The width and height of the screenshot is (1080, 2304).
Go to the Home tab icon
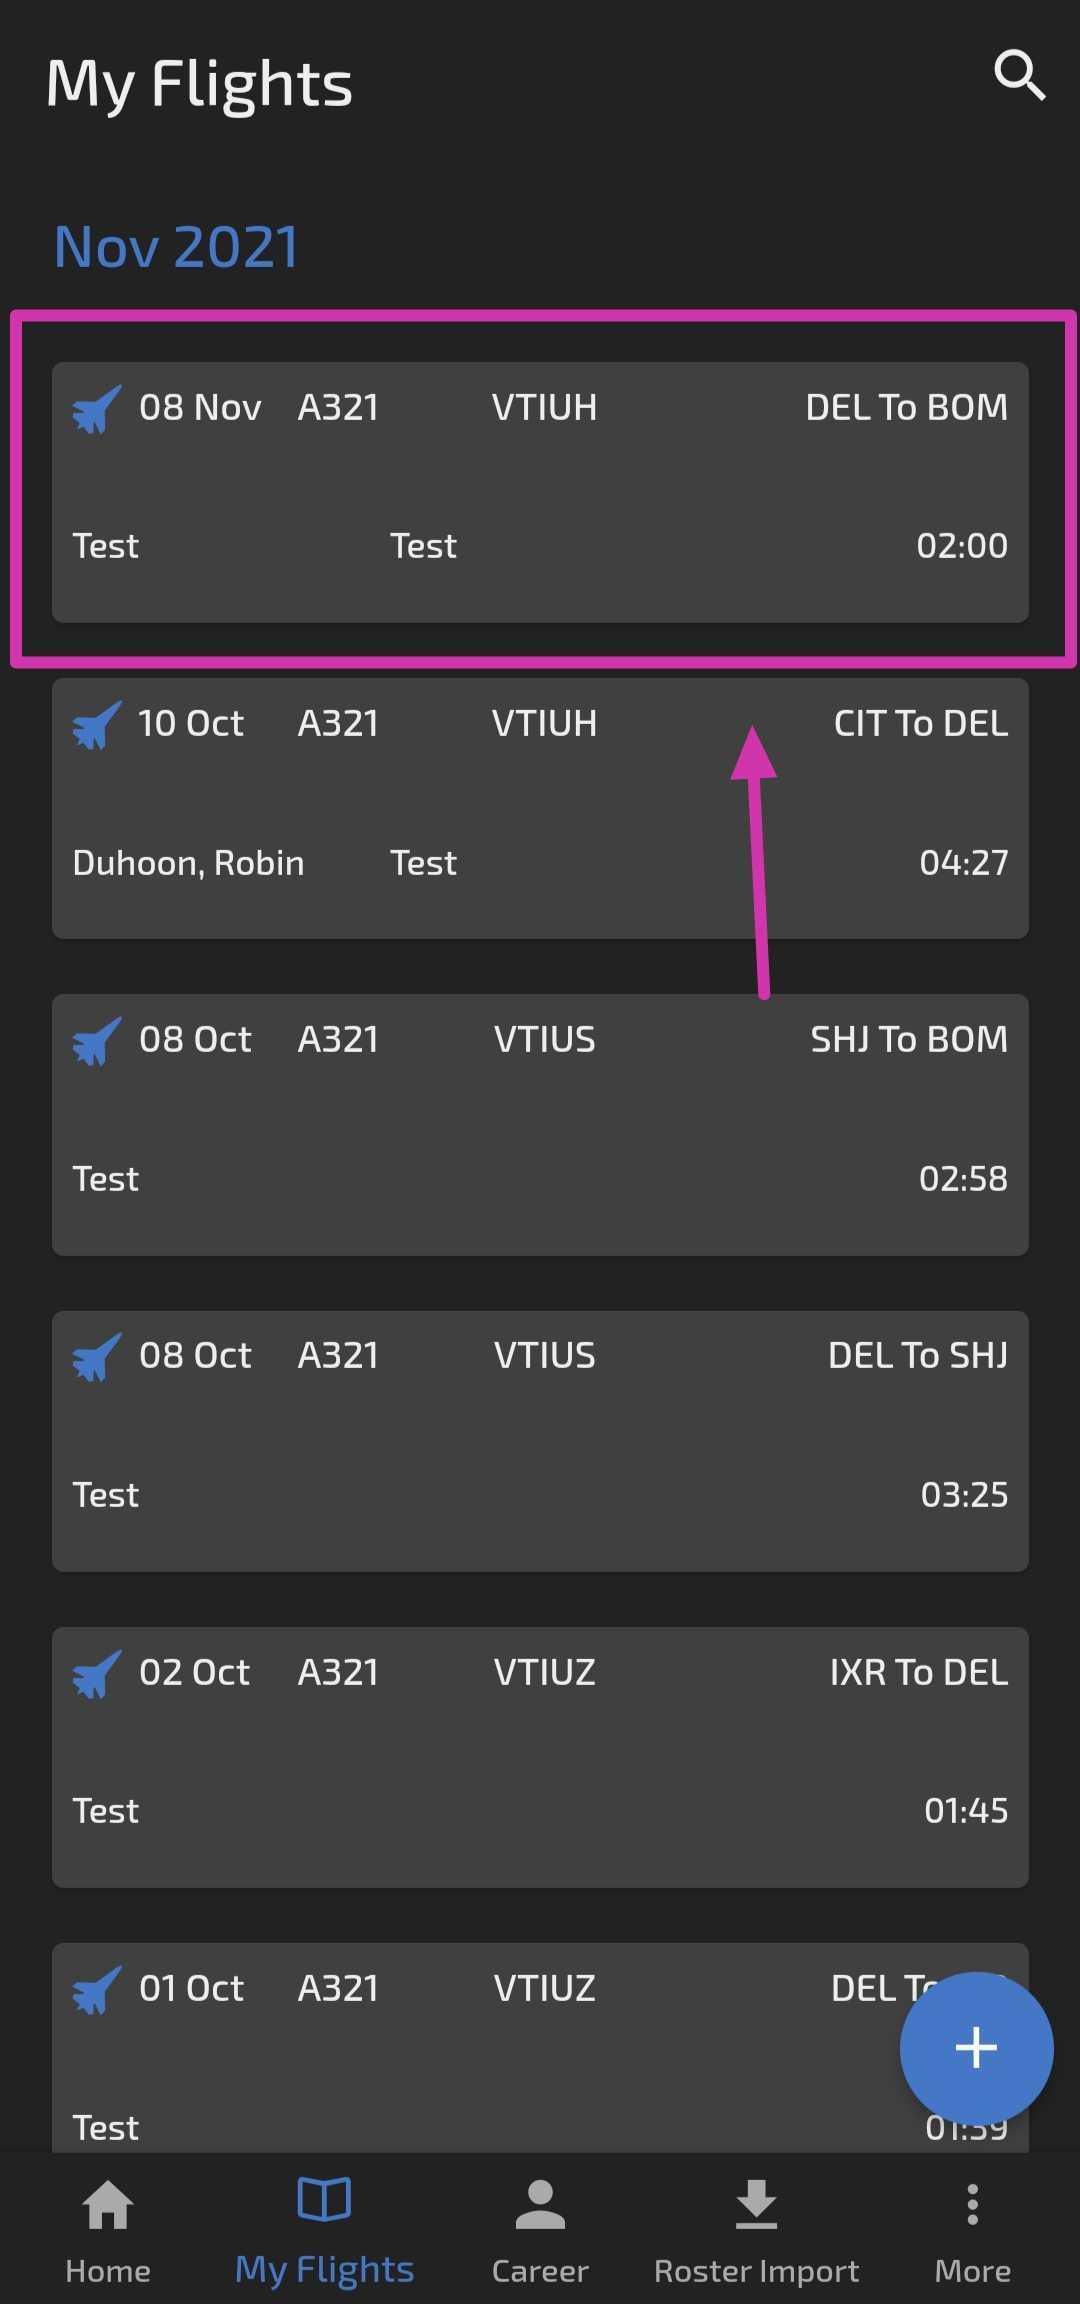tap(108, 2205)
